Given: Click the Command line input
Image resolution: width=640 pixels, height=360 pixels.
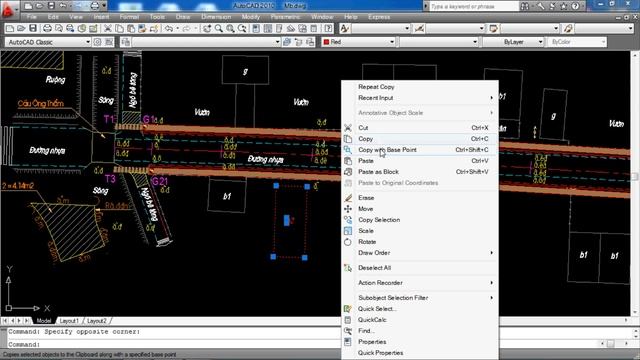Looking at the screenshot, I should tap(302, 344).
